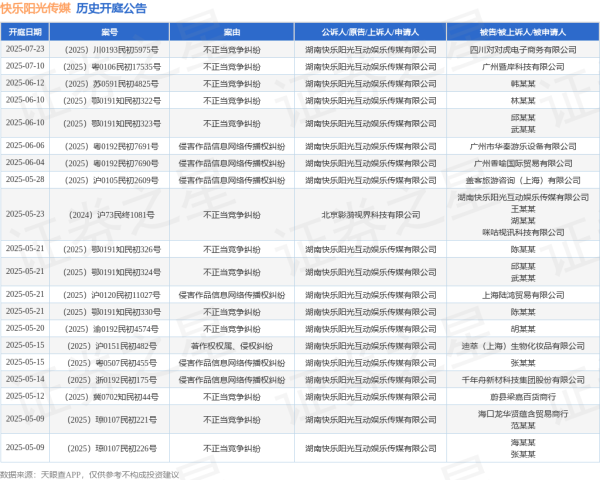Select case number 川0193民初5975号
Screen dimensions: 600x480
coord(112,50)
